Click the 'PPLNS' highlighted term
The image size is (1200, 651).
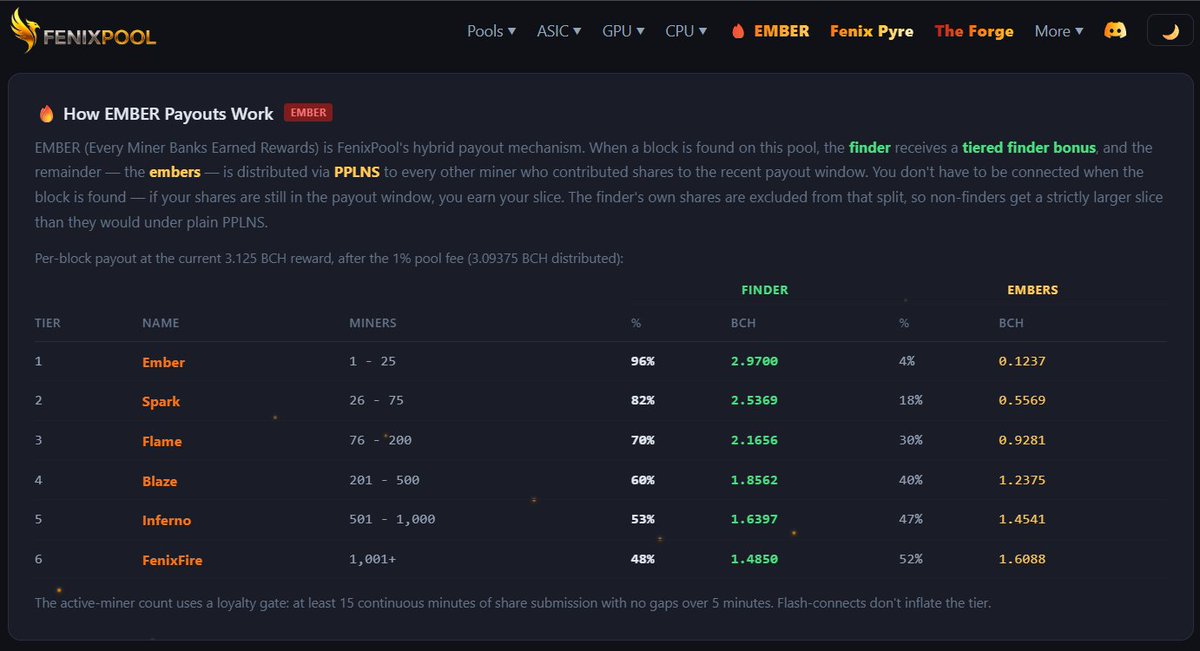pos(357,172)
